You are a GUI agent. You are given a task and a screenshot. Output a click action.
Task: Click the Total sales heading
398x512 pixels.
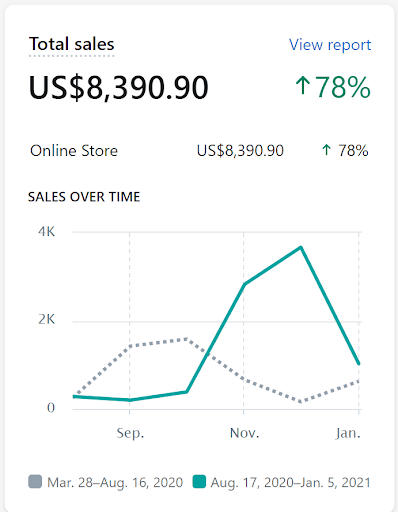point(72,44)
